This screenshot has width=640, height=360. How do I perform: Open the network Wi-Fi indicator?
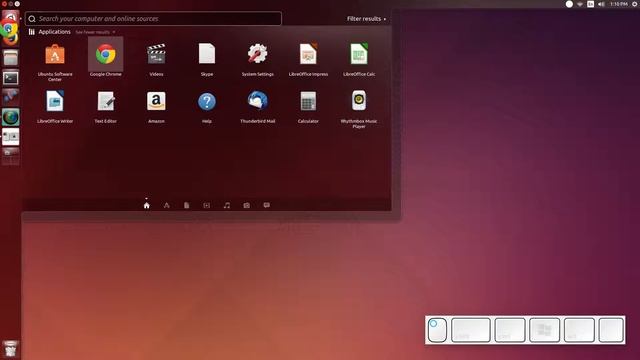click(x=580, y=4)
